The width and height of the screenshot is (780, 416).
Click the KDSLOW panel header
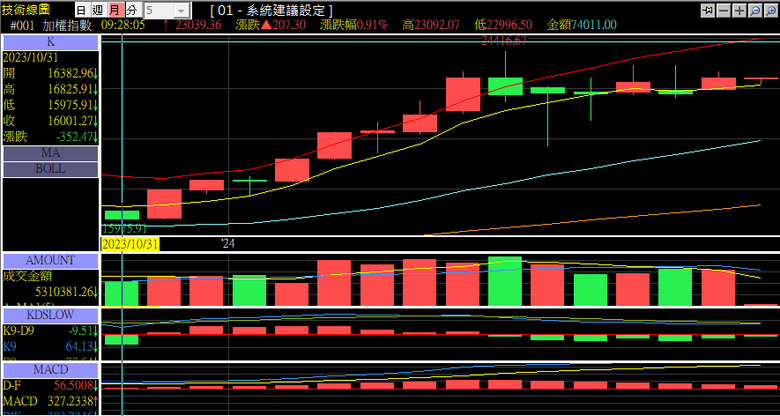(x=51, y=315)
